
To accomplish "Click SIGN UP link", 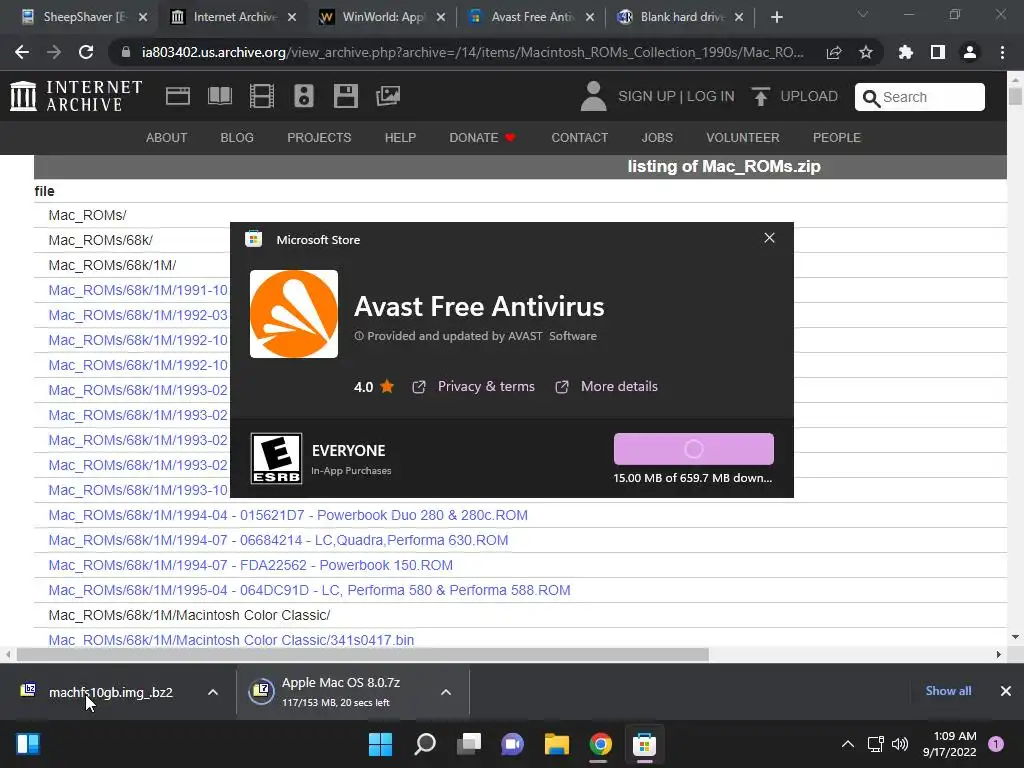I will coord(647,97).
